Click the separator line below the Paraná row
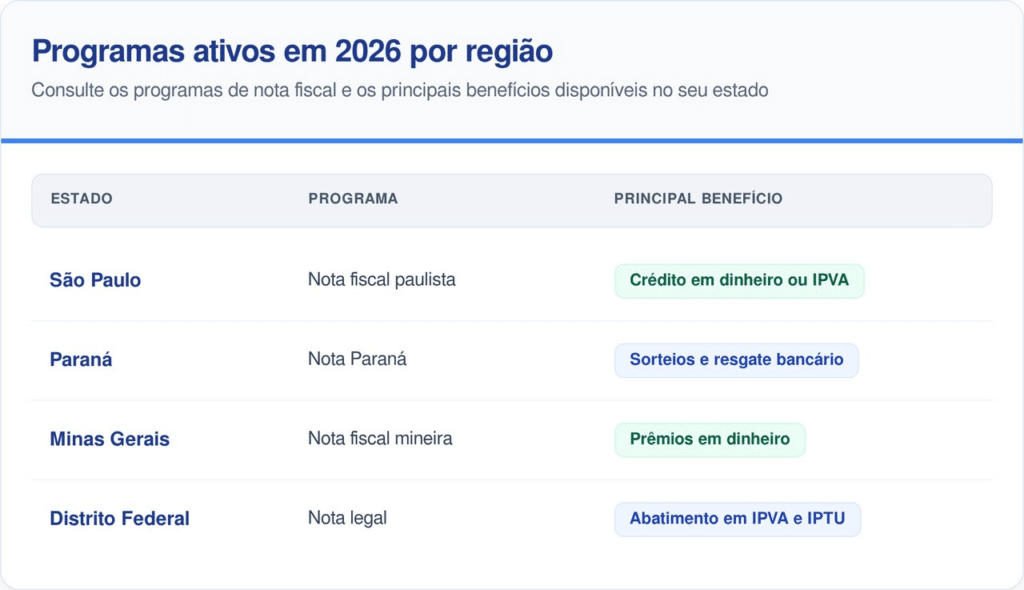The width and height of the screenshot is (1024, 590). coord(512,400)
